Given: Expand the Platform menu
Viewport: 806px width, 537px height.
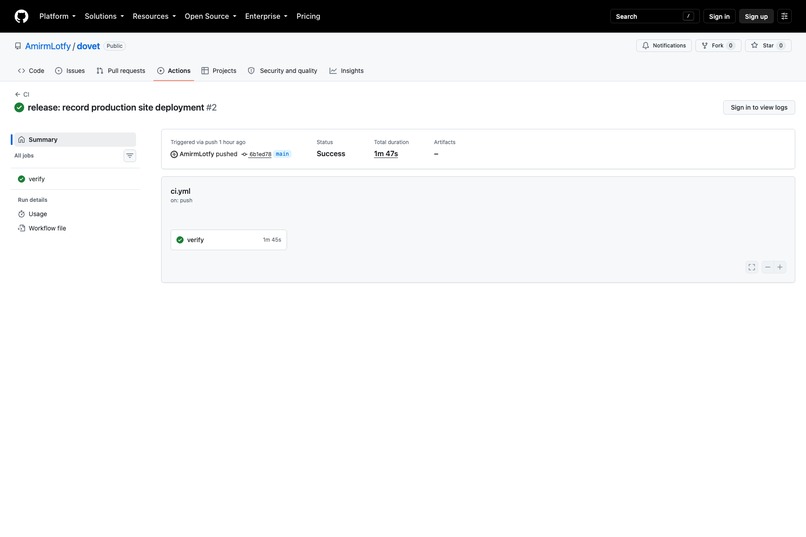Looking at the screenshot, I should (57, 16).
